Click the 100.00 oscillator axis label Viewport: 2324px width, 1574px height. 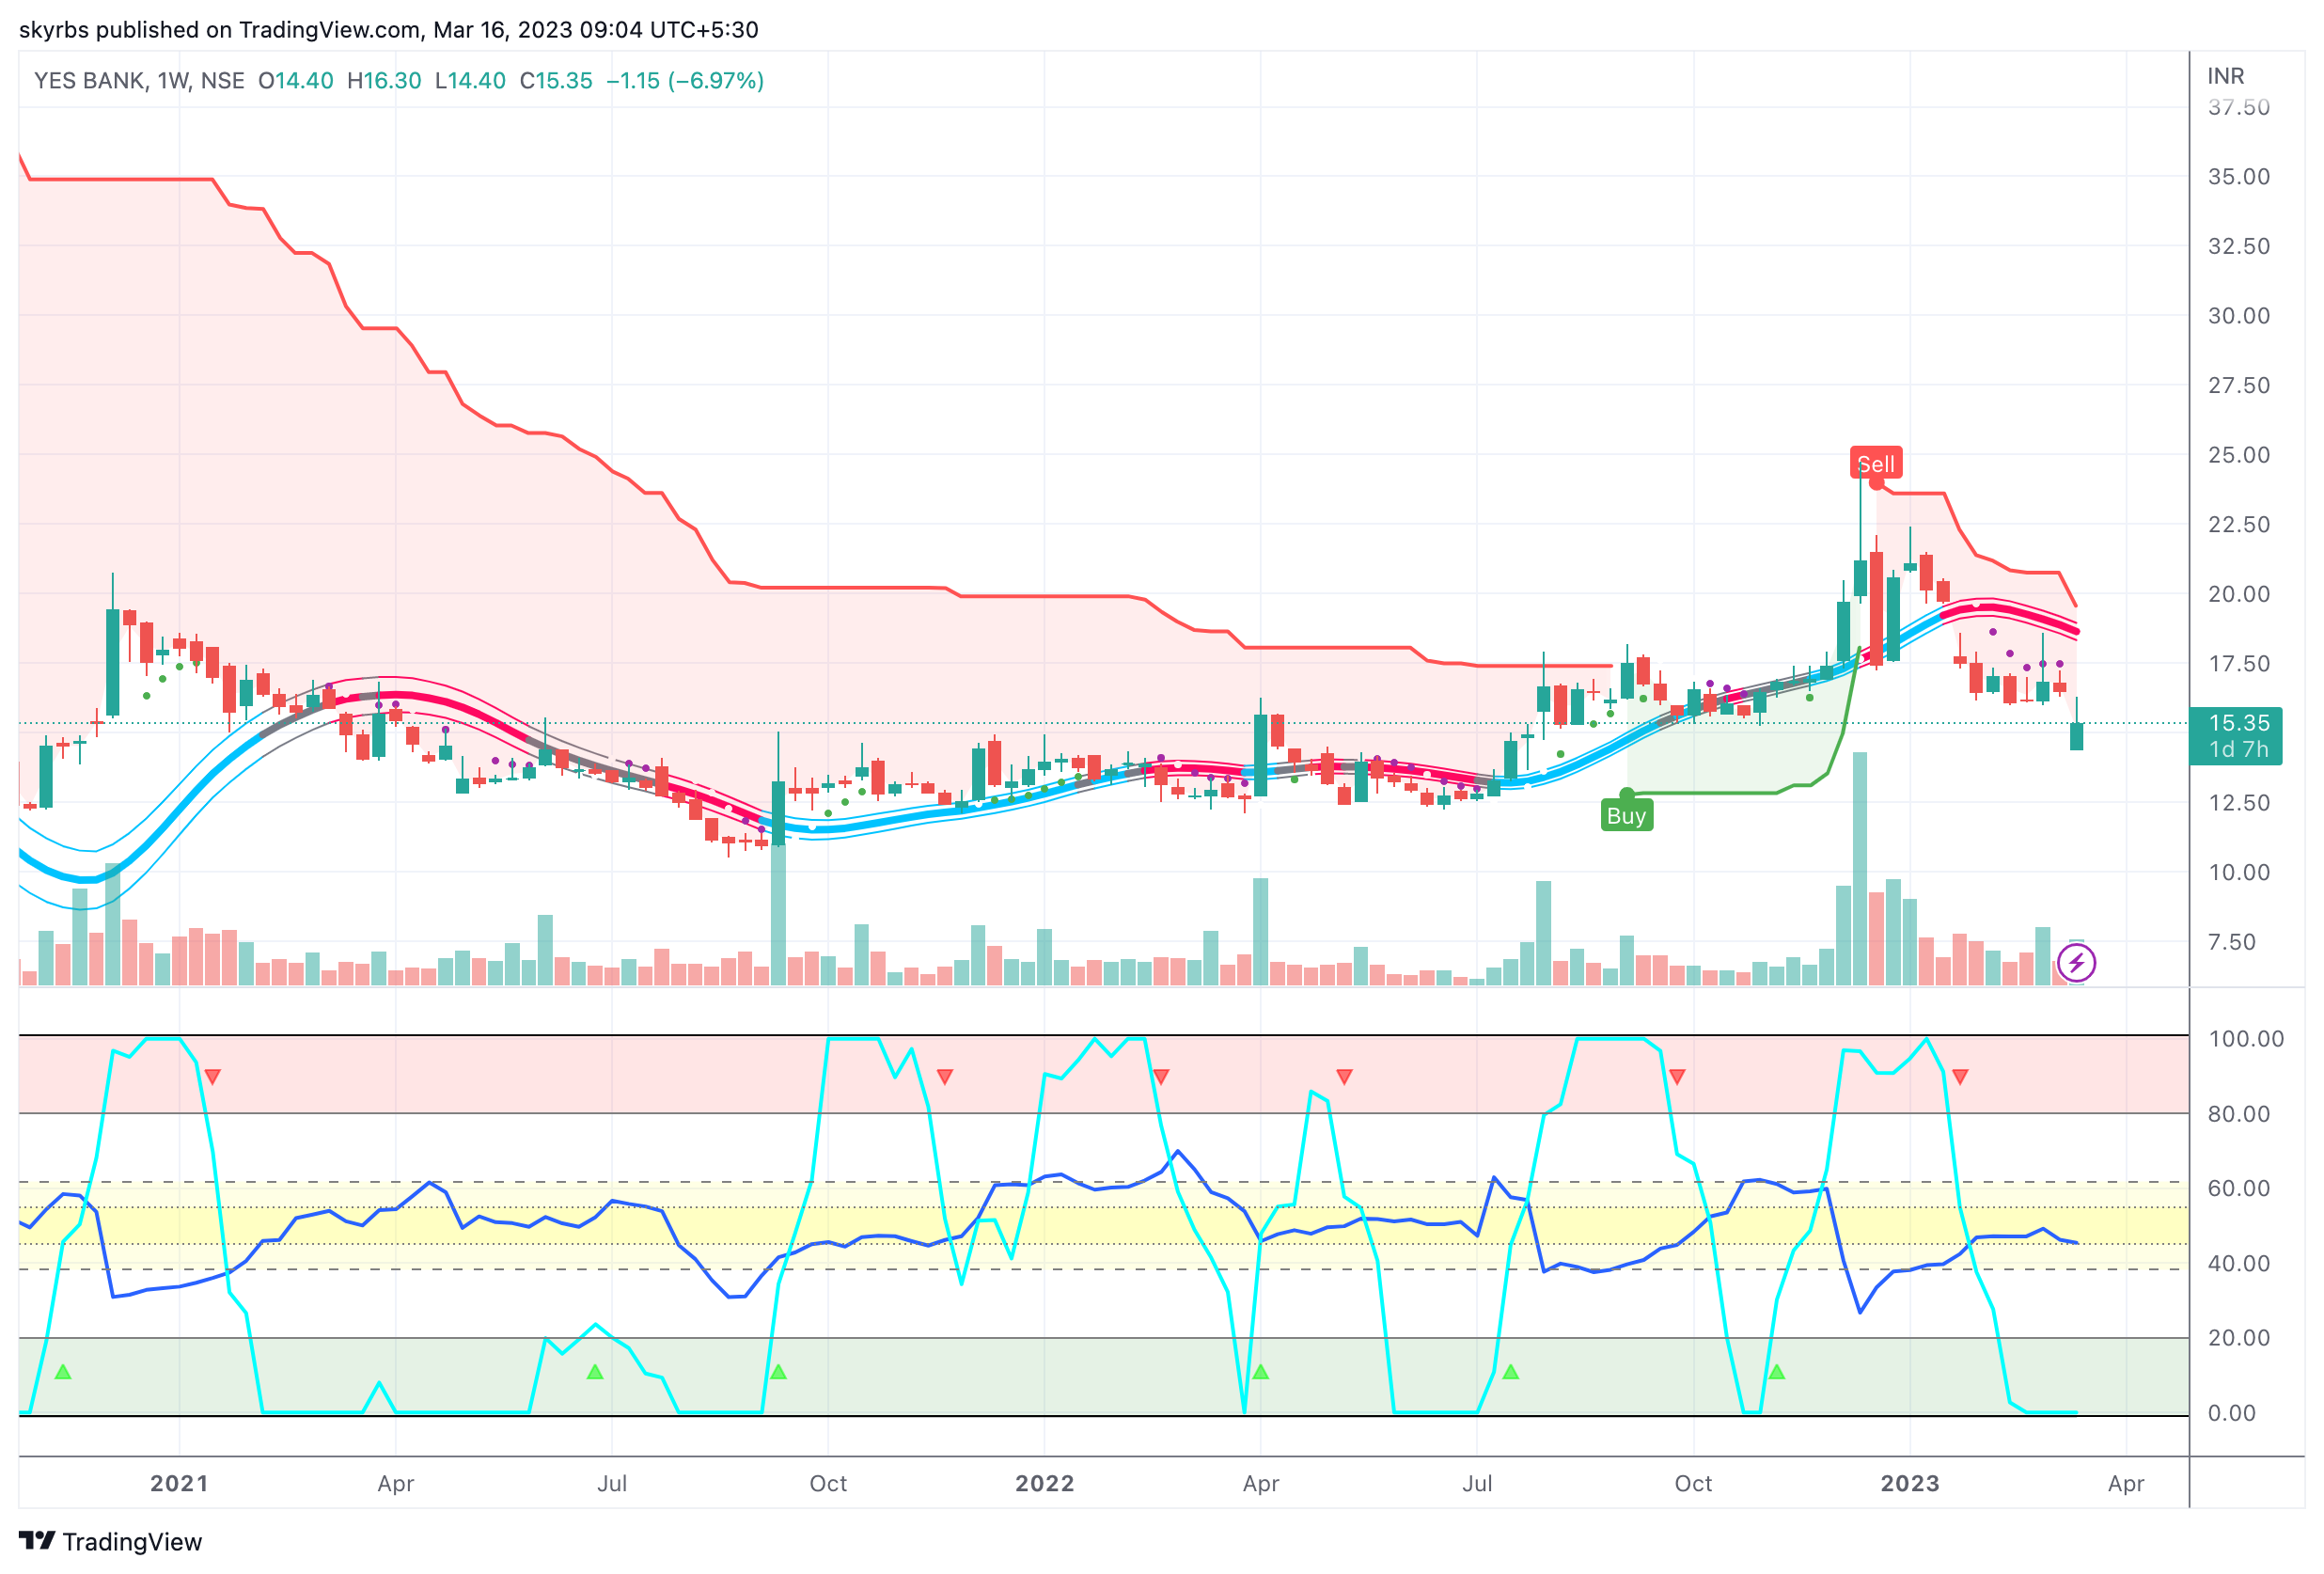click(2245, 1039)
